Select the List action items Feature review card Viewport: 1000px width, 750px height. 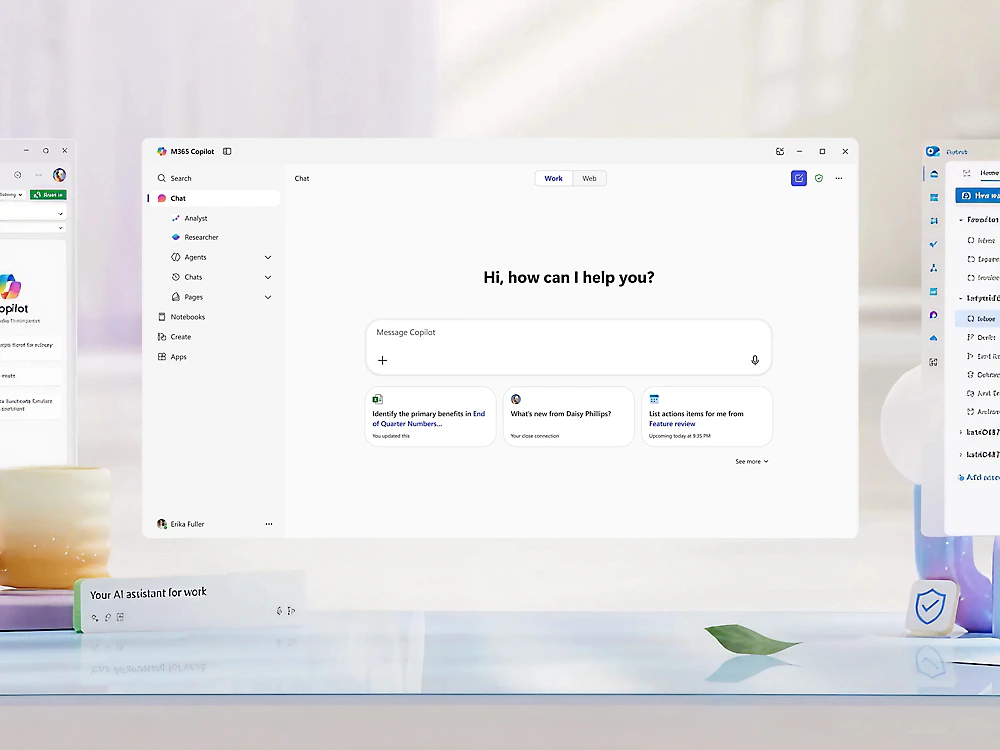[x=707, y=416]
